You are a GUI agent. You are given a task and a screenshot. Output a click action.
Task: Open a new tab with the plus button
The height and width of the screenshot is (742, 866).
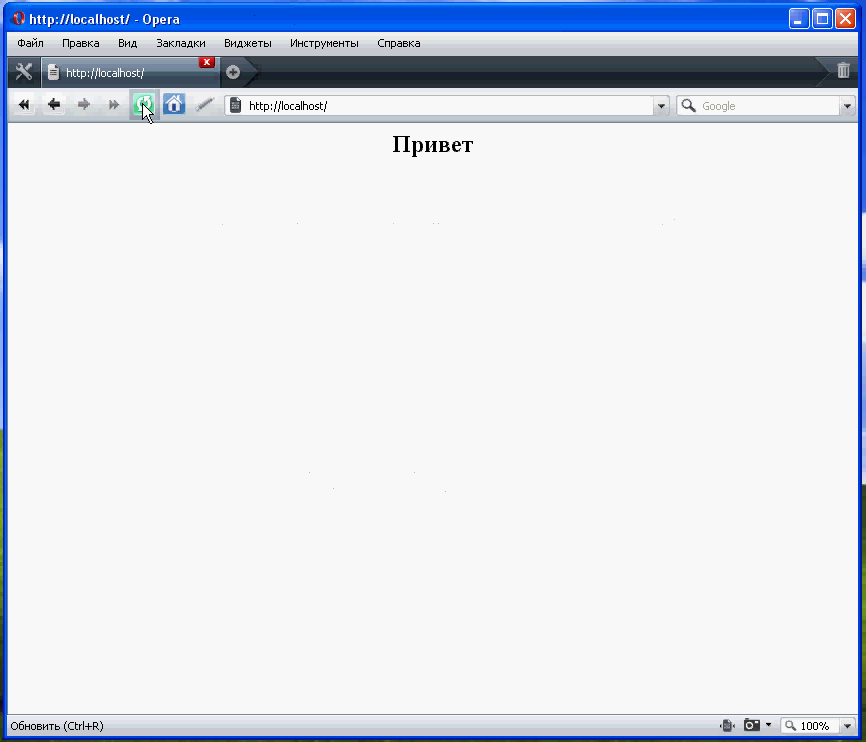click(233, 72)
